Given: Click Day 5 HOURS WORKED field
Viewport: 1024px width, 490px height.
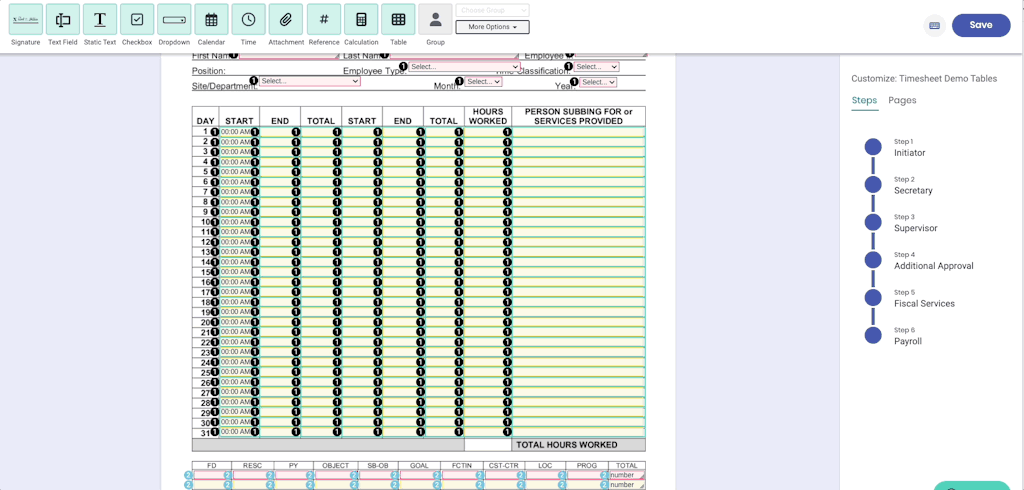Looking at the screenshot, I should (x=488, y=172).
